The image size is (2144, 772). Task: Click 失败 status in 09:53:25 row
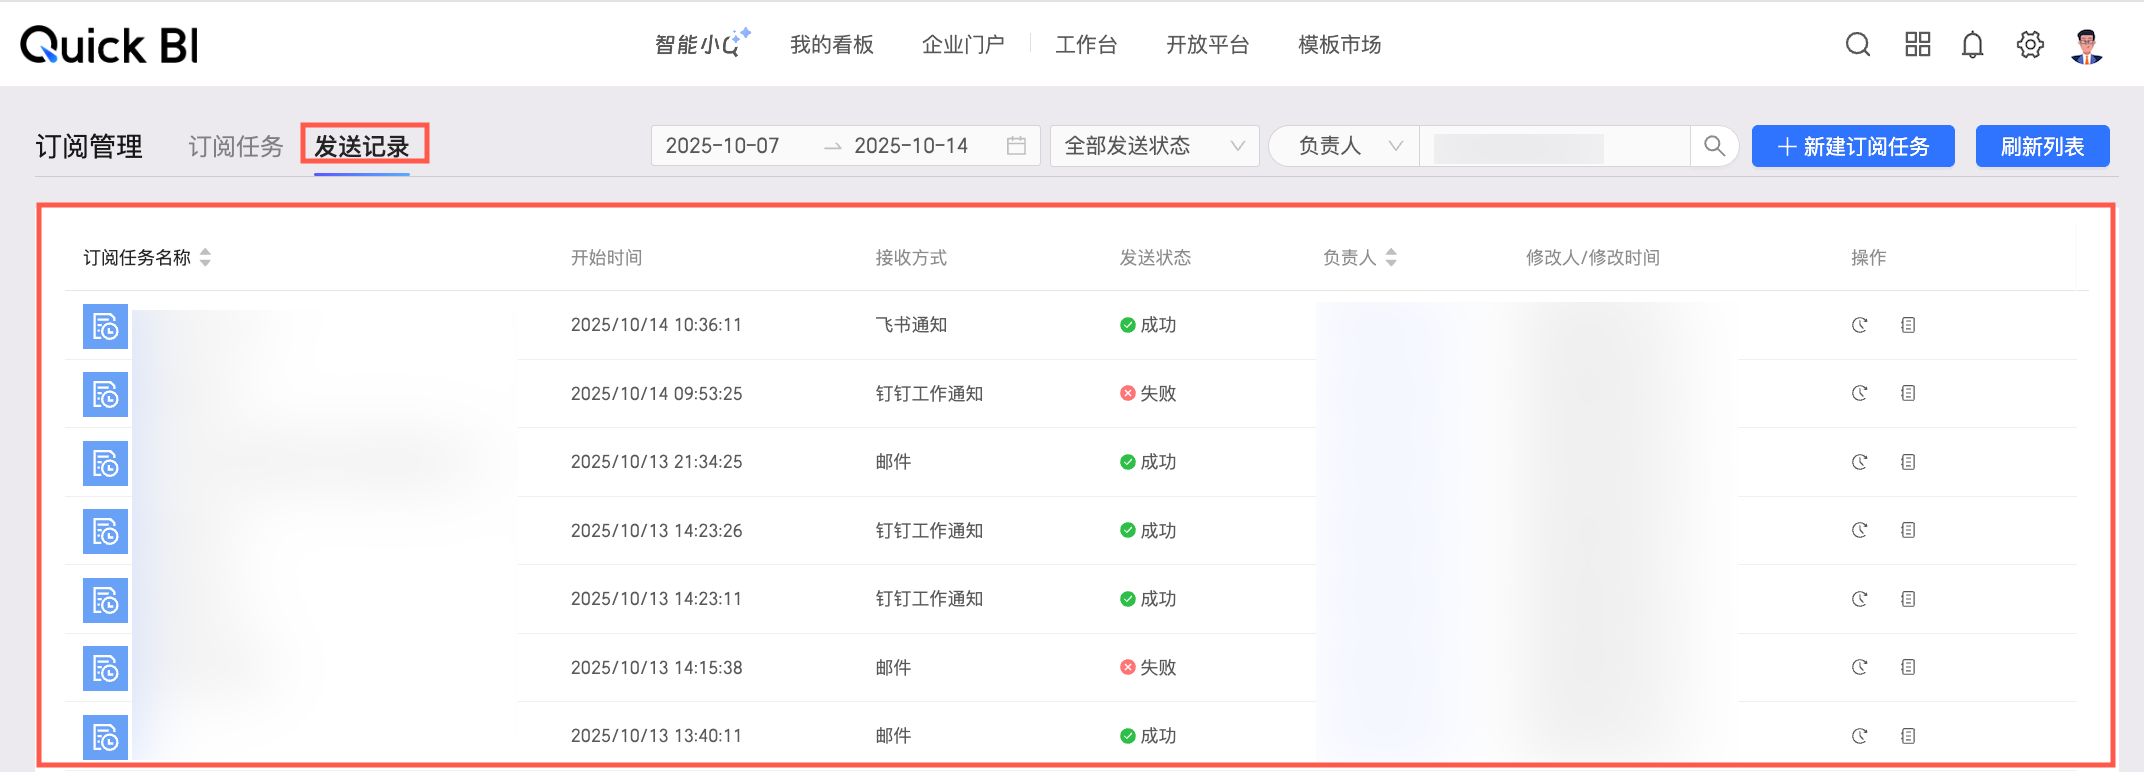click(x=1148, y=393)
